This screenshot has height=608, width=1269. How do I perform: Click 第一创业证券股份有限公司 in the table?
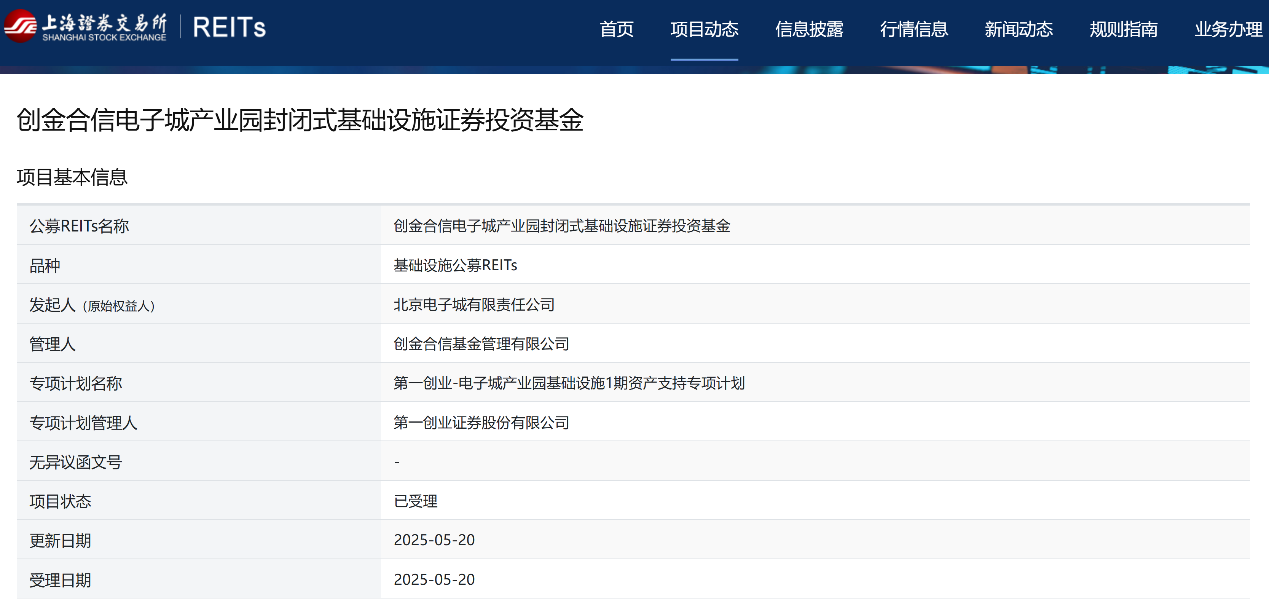(x=481, y=423)
